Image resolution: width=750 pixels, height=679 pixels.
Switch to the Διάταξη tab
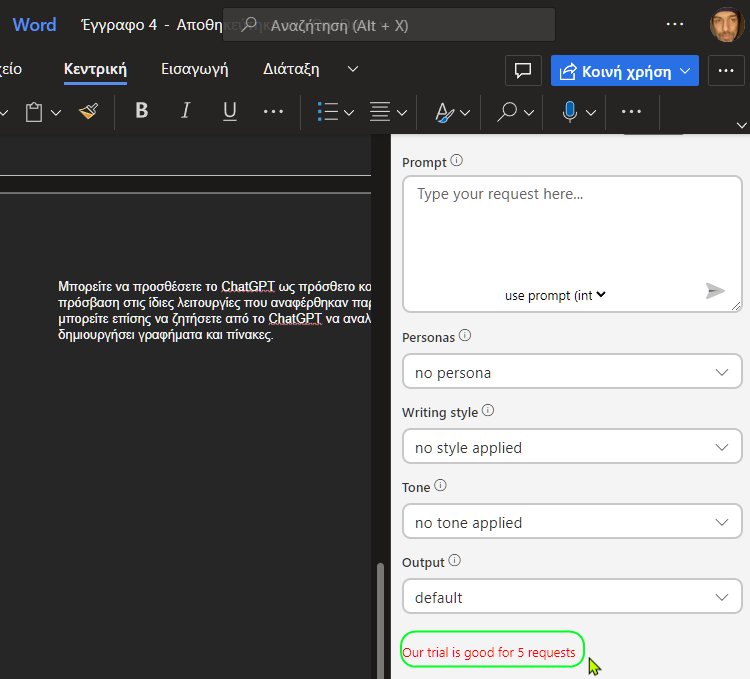coord(291,69)
